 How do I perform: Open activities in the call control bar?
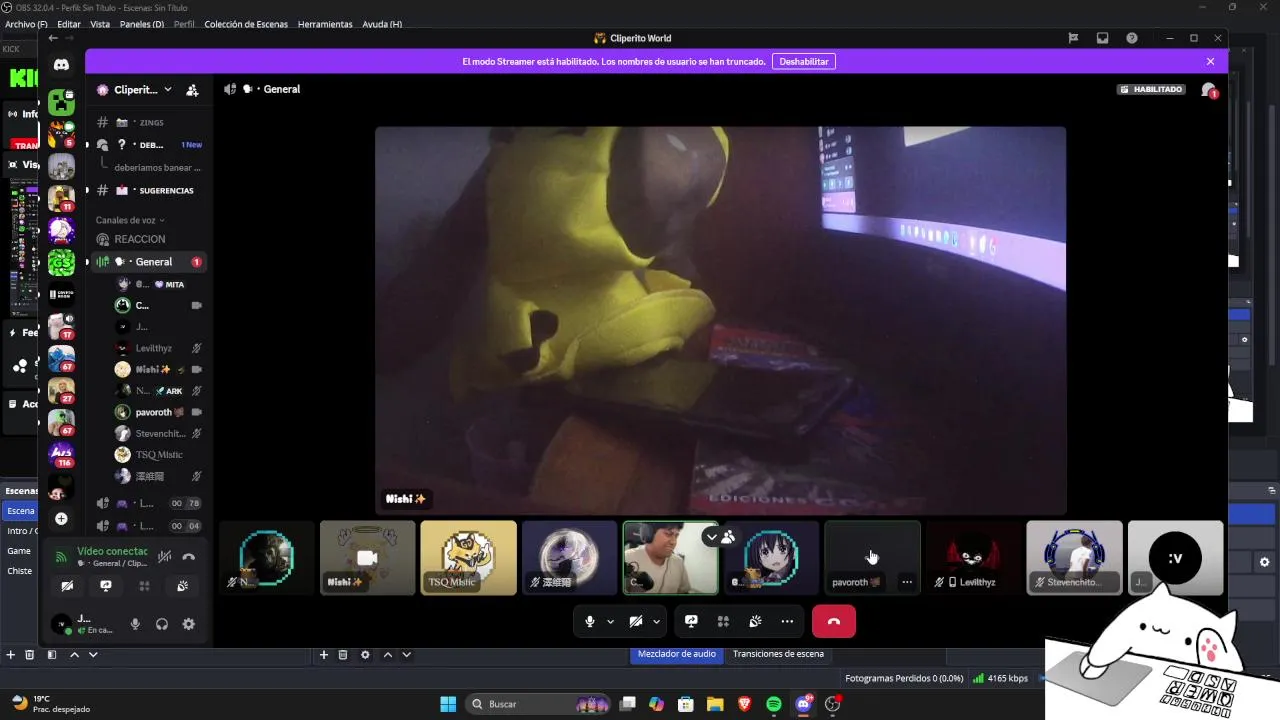(723, 621)
